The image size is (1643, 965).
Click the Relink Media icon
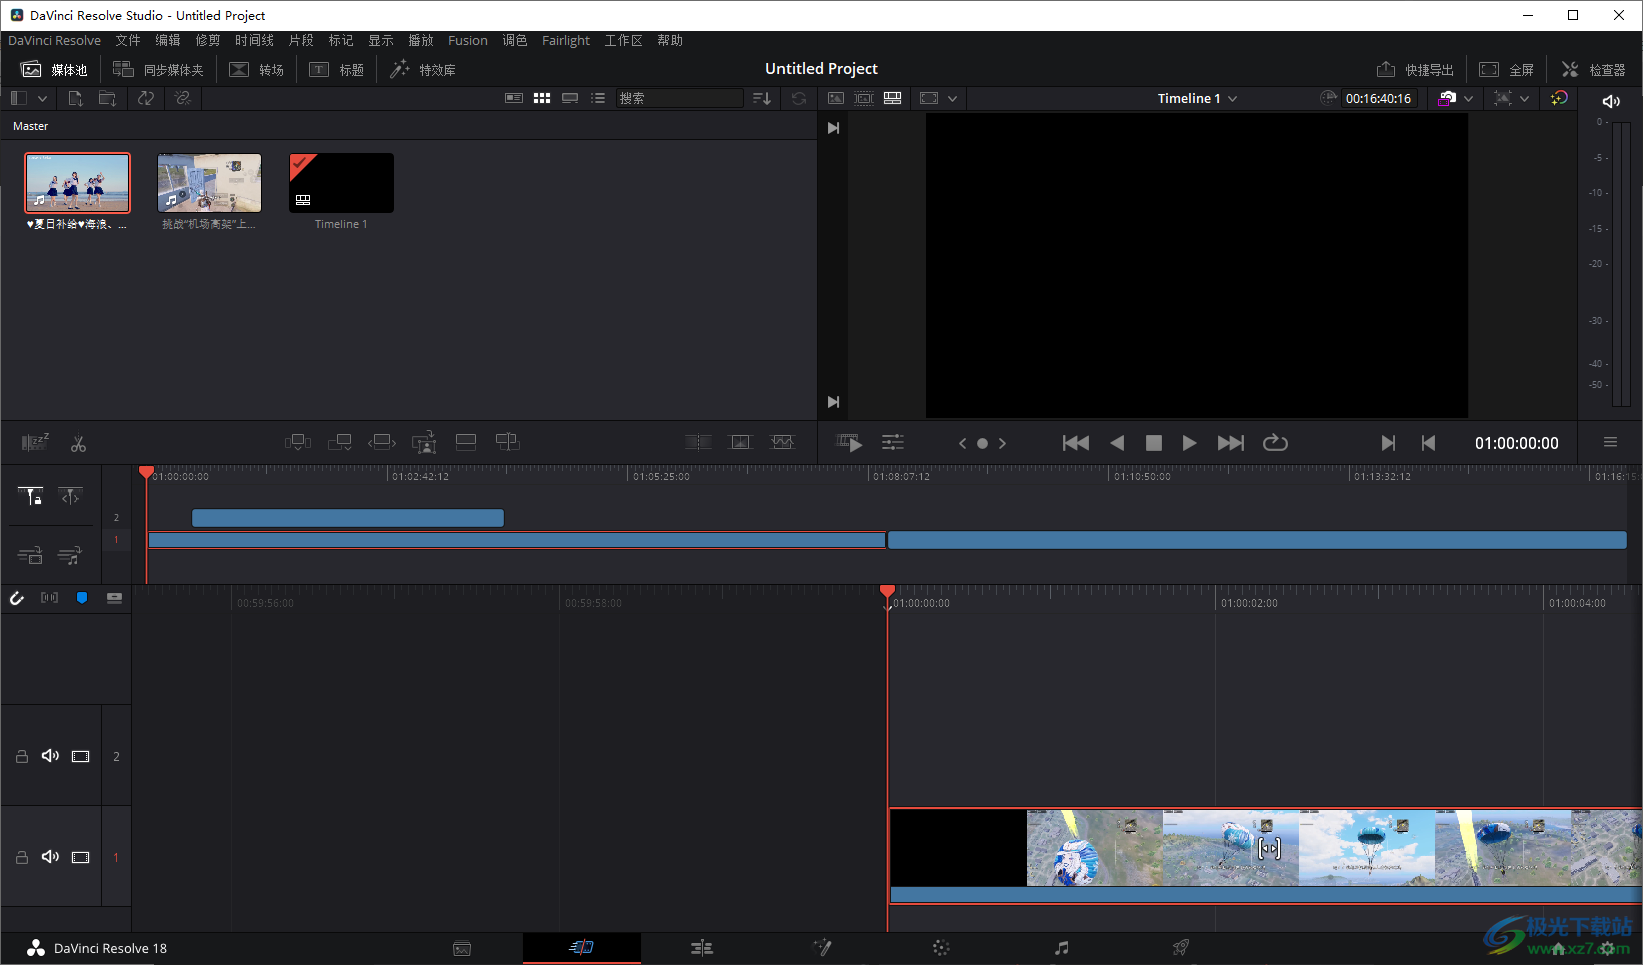coord(182,98)
